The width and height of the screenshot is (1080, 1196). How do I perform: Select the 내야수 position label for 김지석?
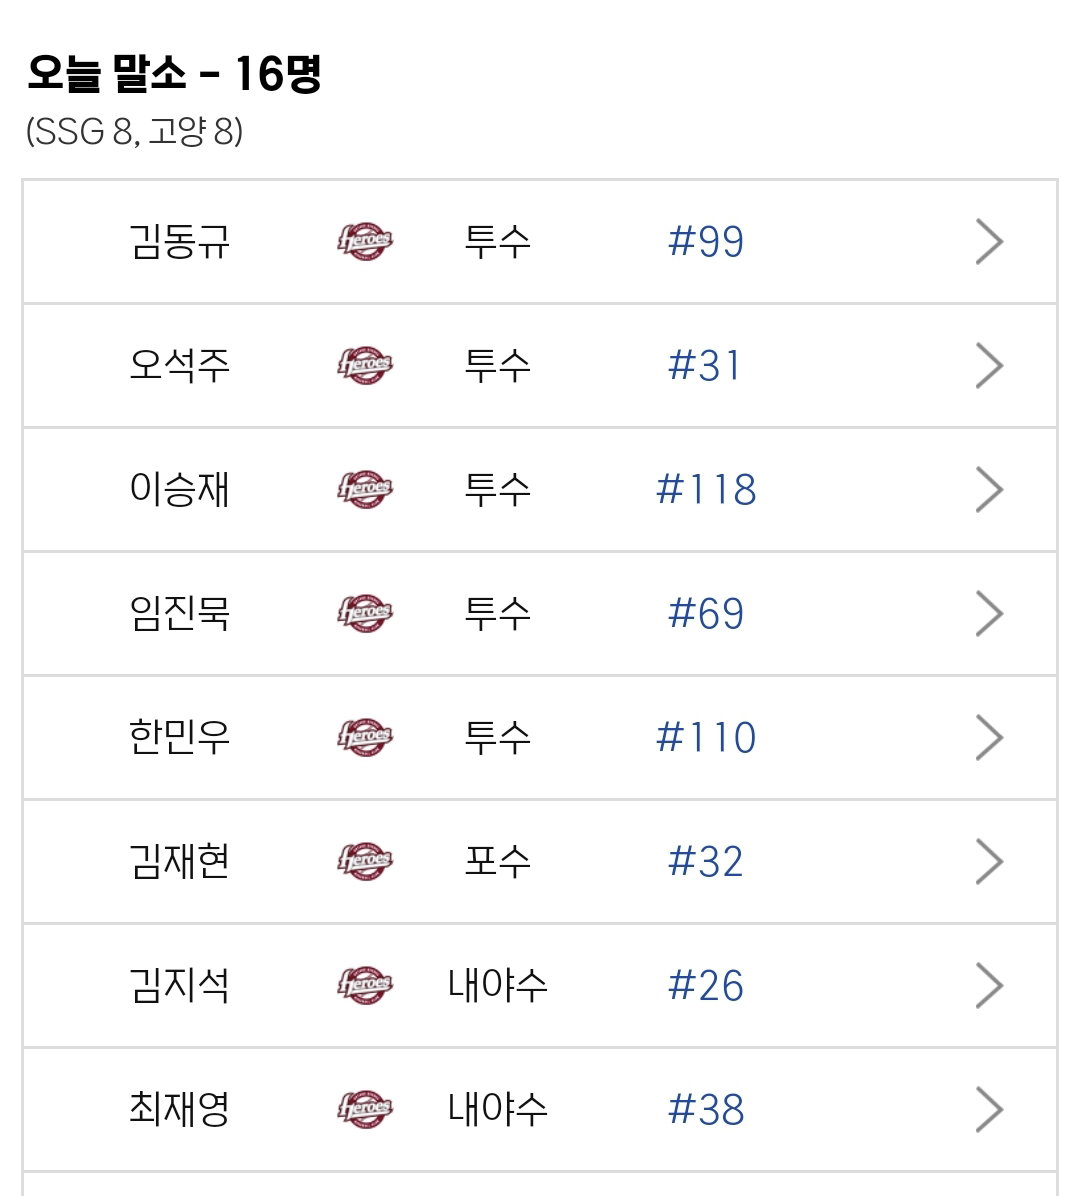click(x=497, y=985)
